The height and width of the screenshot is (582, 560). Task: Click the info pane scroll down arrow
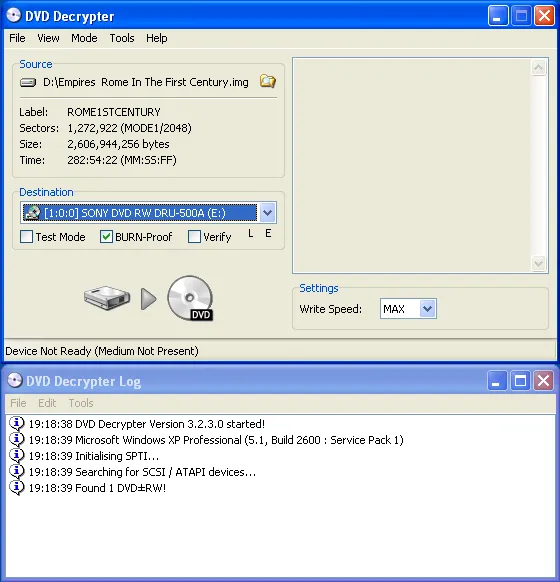(538, 264)
